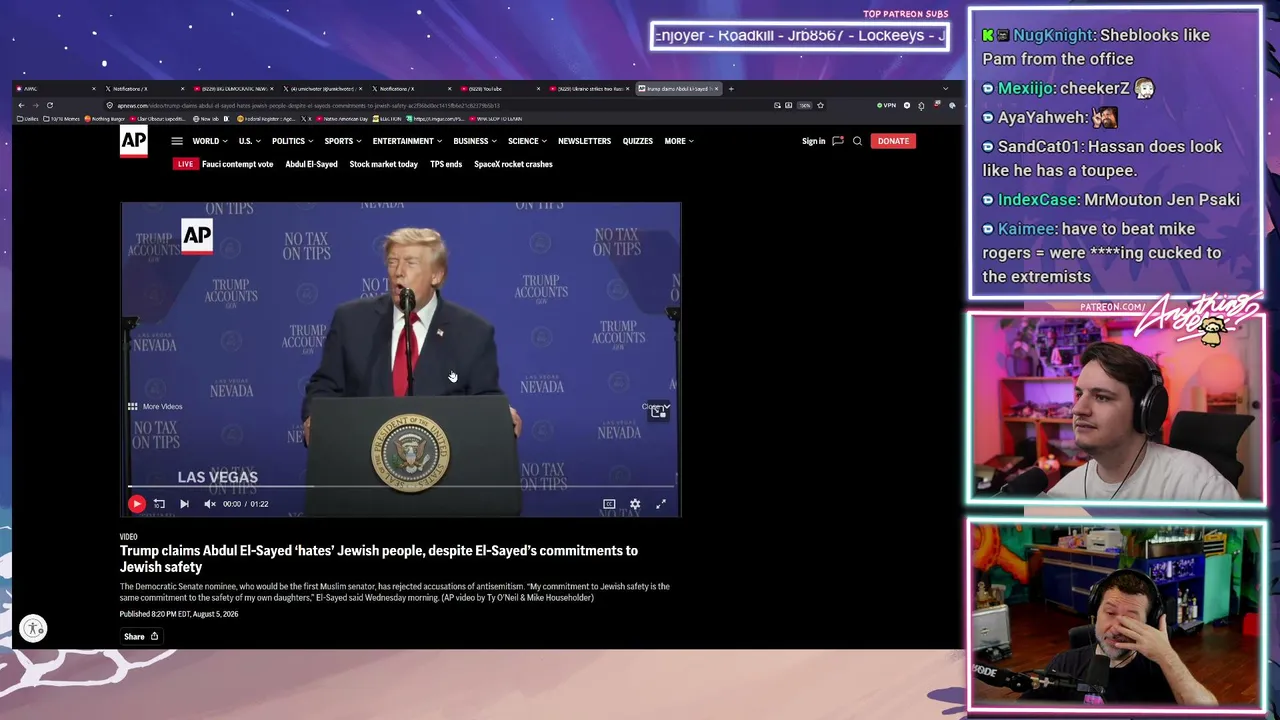
Task: Open a new browser tab
Action: pyautogui.click(x=731, y=89)
